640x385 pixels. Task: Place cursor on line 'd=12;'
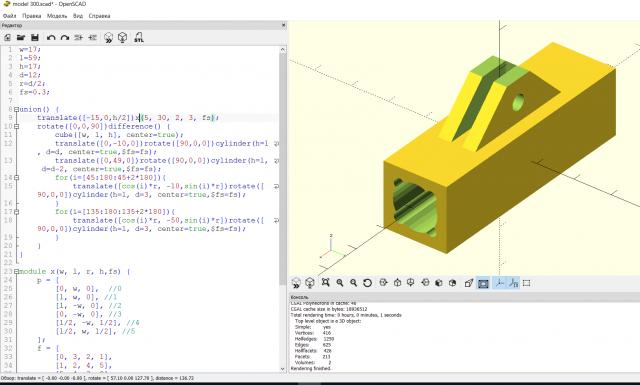click(29, 75)
